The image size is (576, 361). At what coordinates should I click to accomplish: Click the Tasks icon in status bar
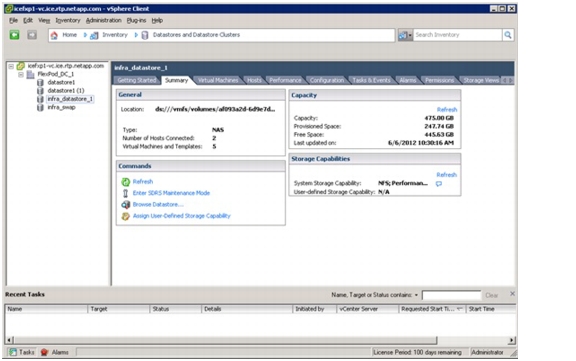click(13, 352)
